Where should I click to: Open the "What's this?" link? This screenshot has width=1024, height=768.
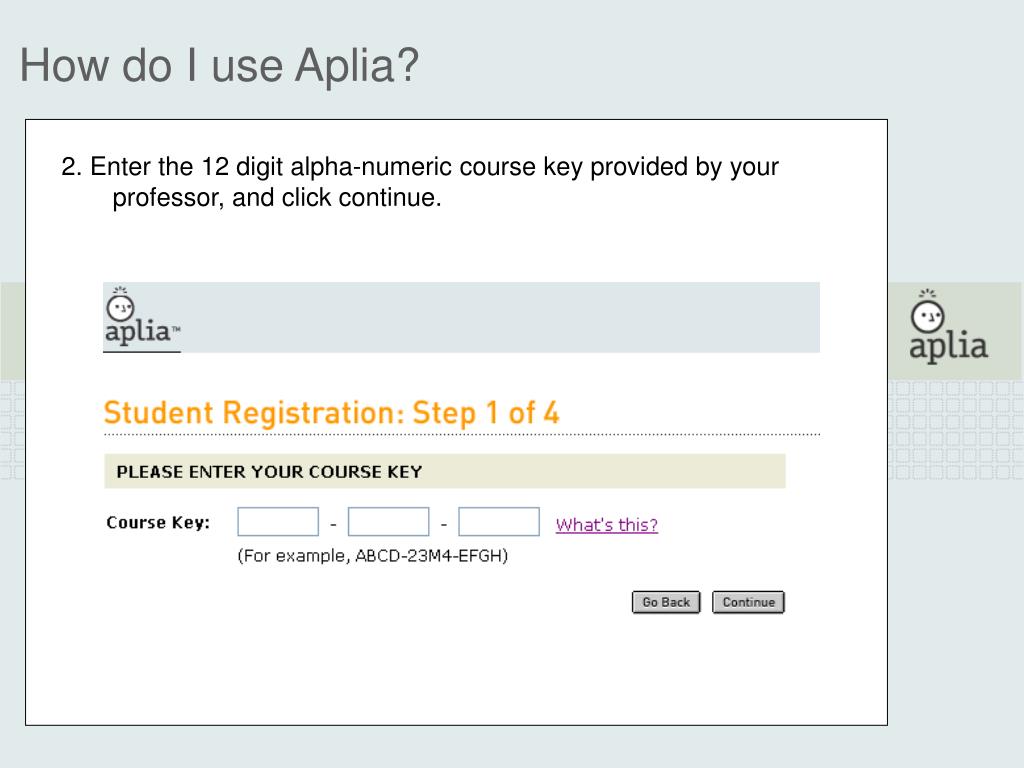point(607,524)
